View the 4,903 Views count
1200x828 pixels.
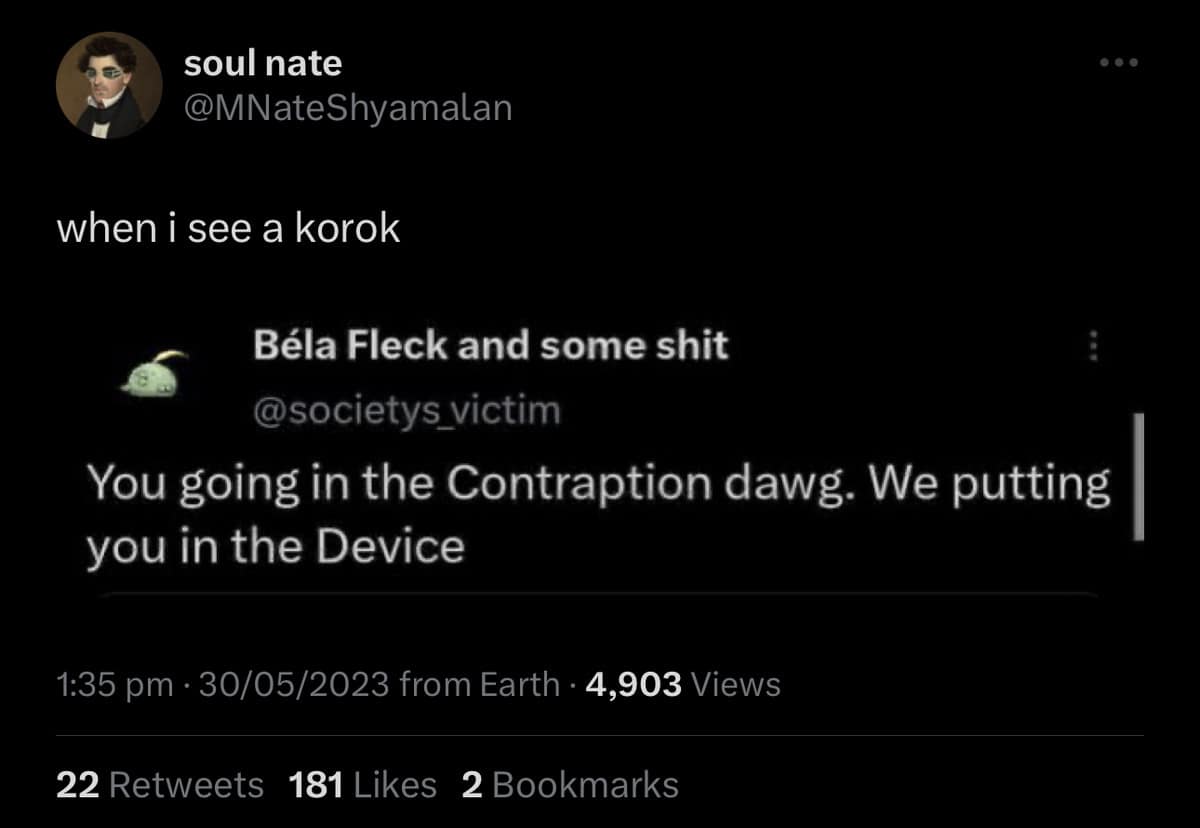684,684
